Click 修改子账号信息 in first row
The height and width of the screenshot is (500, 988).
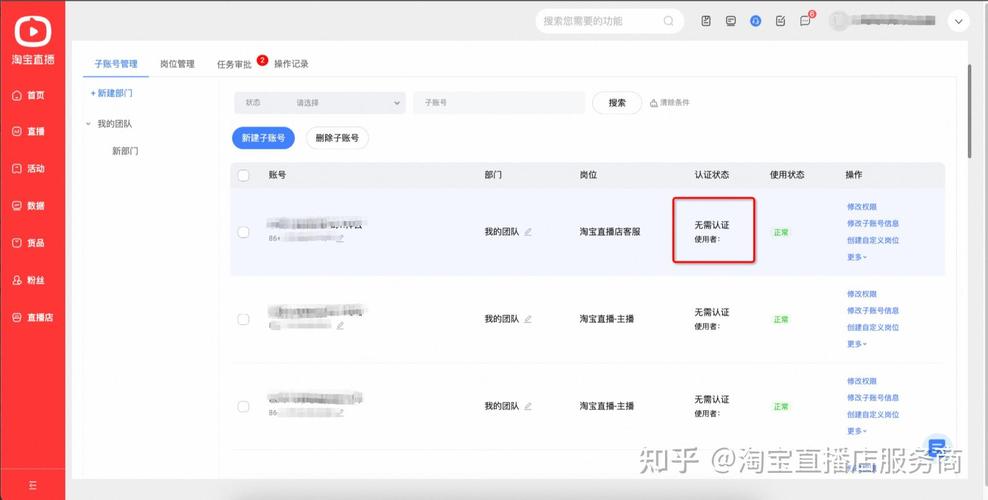tap(873, 224)
